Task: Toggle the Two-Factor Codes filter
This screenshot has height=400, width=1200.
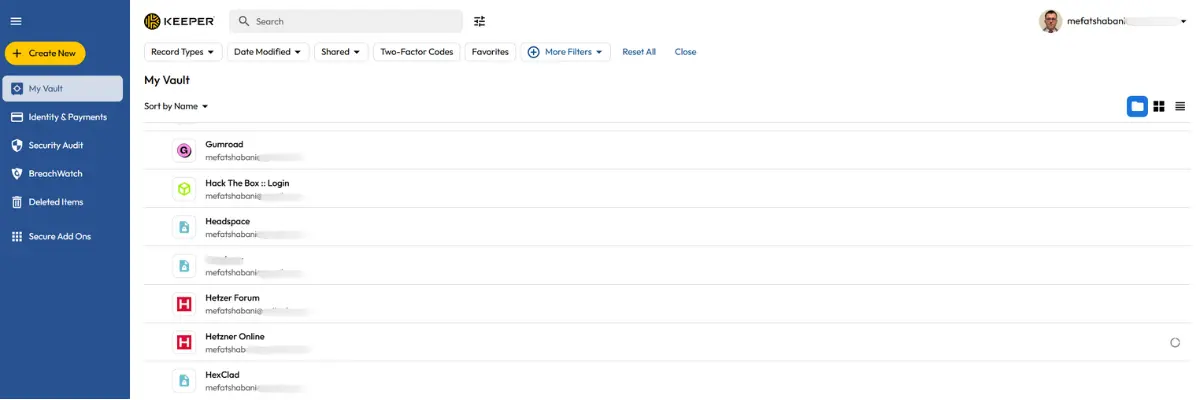Action: point(417,52)
